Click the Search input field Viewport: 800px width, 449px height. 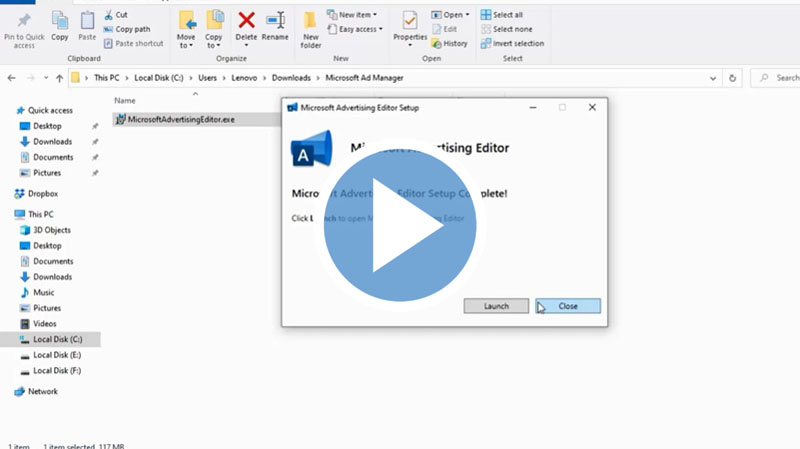point(776,78)
